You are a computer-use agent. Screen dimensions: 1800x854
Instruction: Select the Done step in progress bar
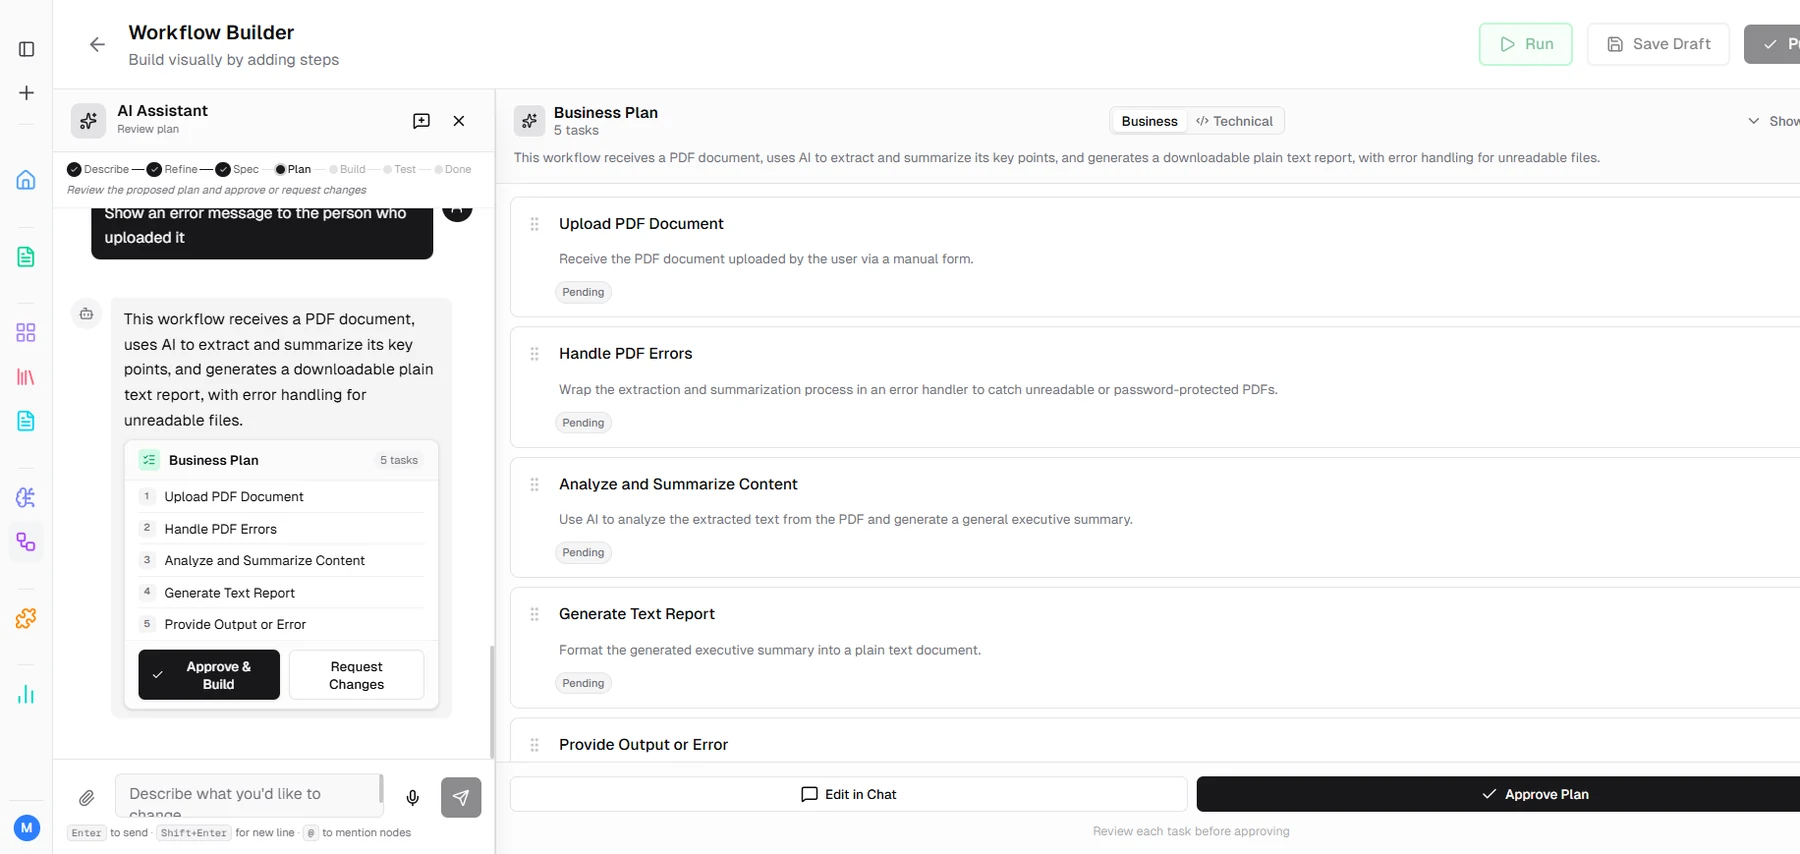pos(453,169)
